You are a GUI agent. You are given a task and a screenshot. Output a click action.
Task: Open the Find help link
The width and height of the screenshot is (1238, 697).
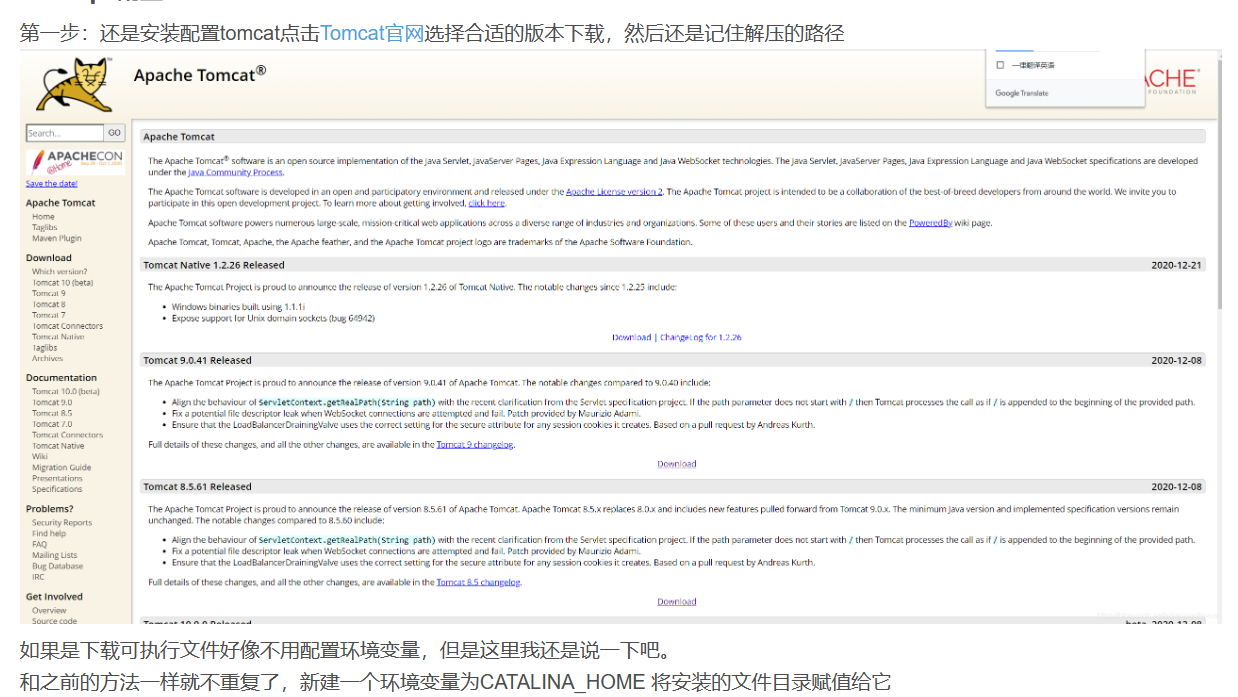(49, 533)
